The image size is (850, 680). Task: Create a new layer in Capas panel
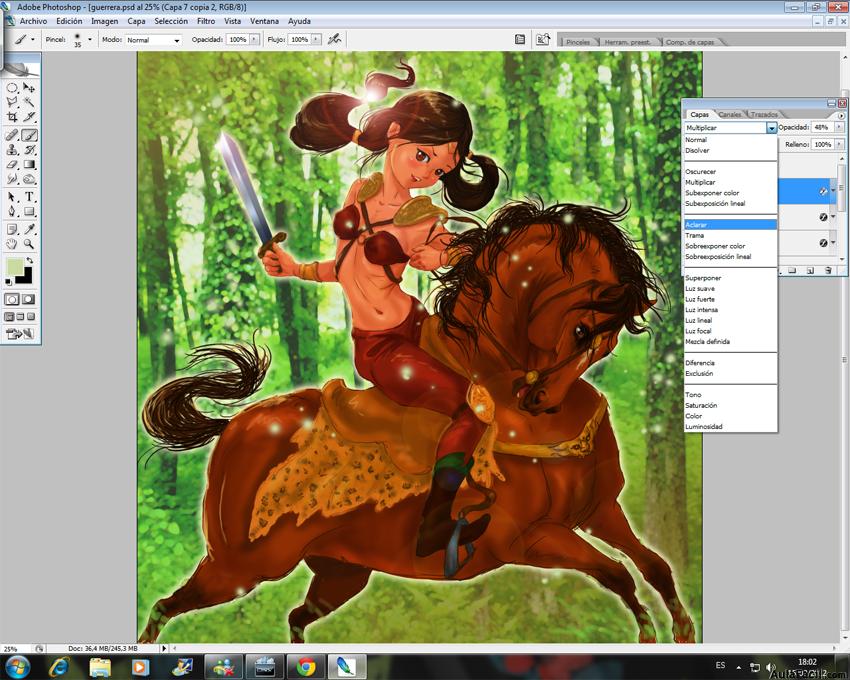click(x=810, y=270)
